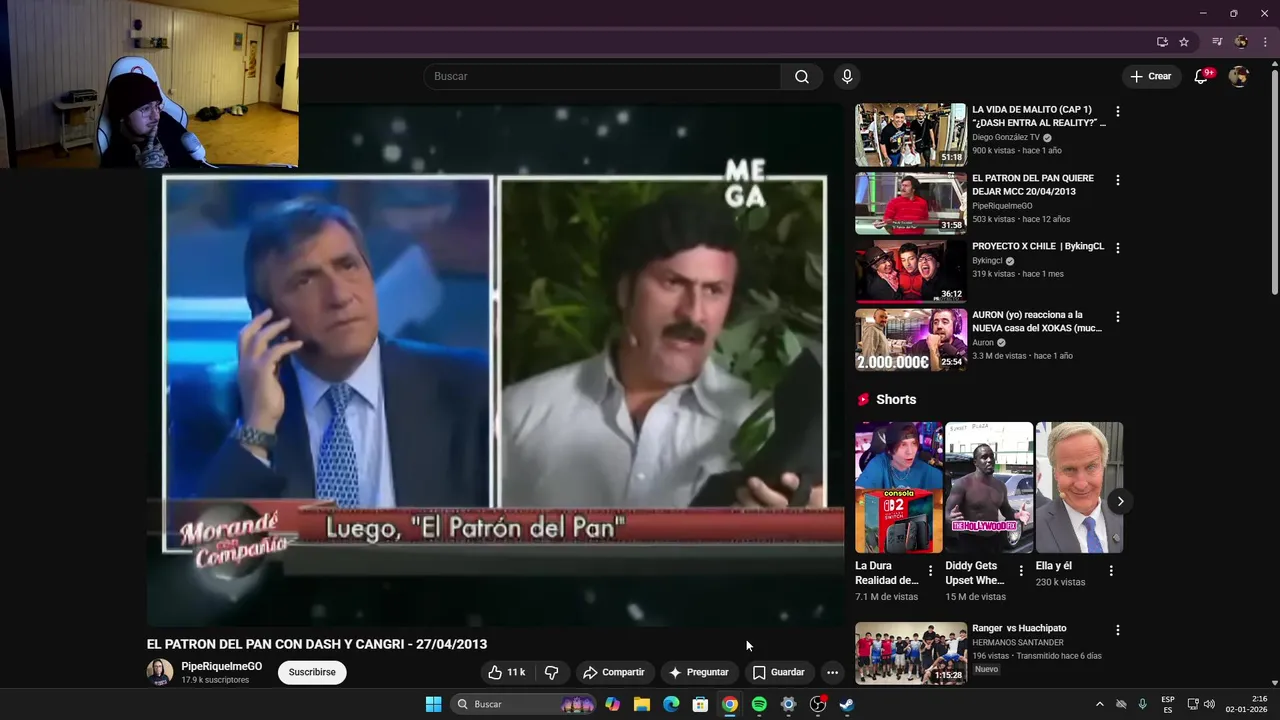
Task: Activate voice search microphone icon
Action: [x=847, y=77]
